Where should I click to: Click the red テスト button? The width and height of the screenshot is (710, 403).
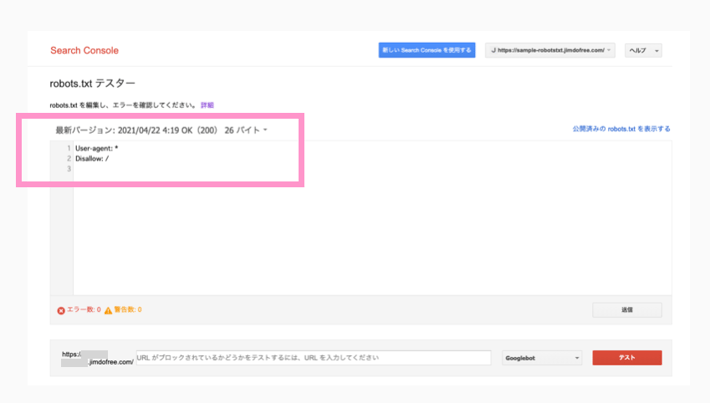click(x=627, y=358)
